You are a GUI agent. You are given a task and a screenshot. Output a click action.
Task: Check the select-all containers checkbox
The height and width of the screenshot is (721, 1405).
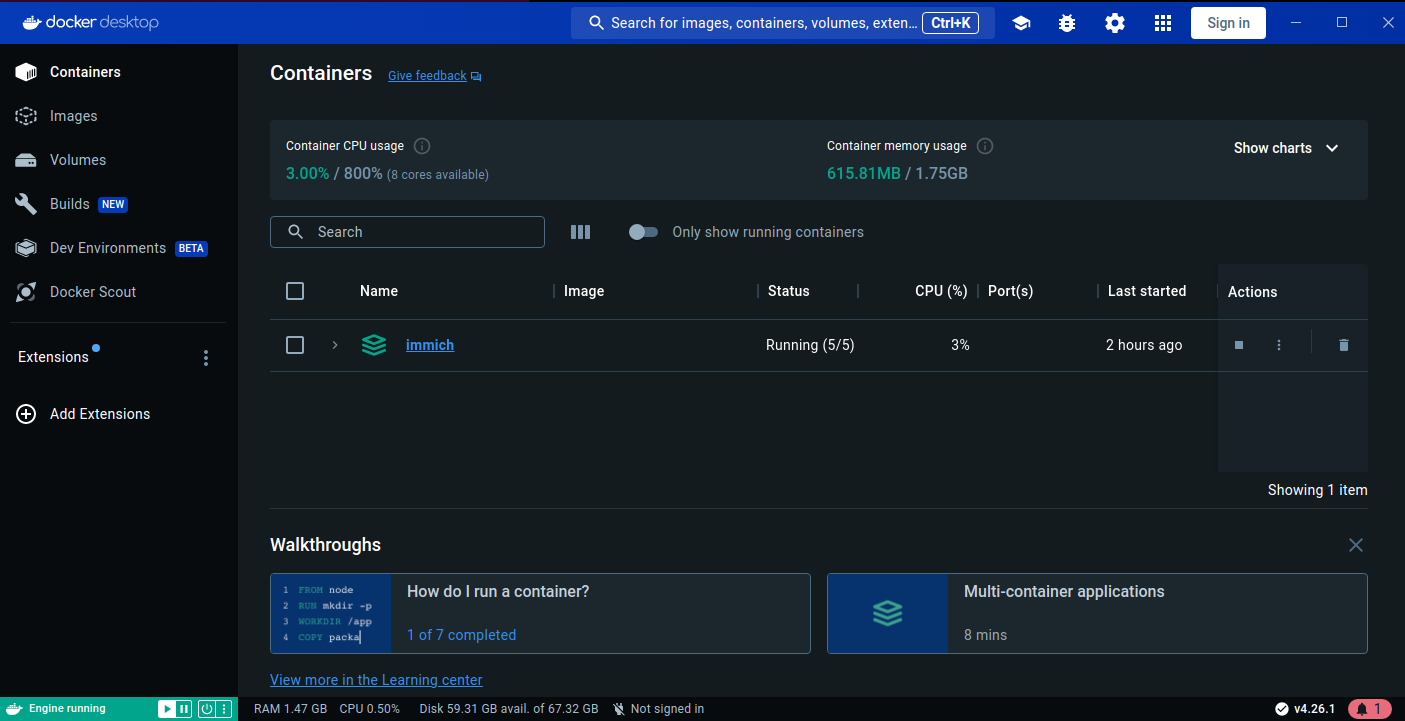tap(295, 291)
